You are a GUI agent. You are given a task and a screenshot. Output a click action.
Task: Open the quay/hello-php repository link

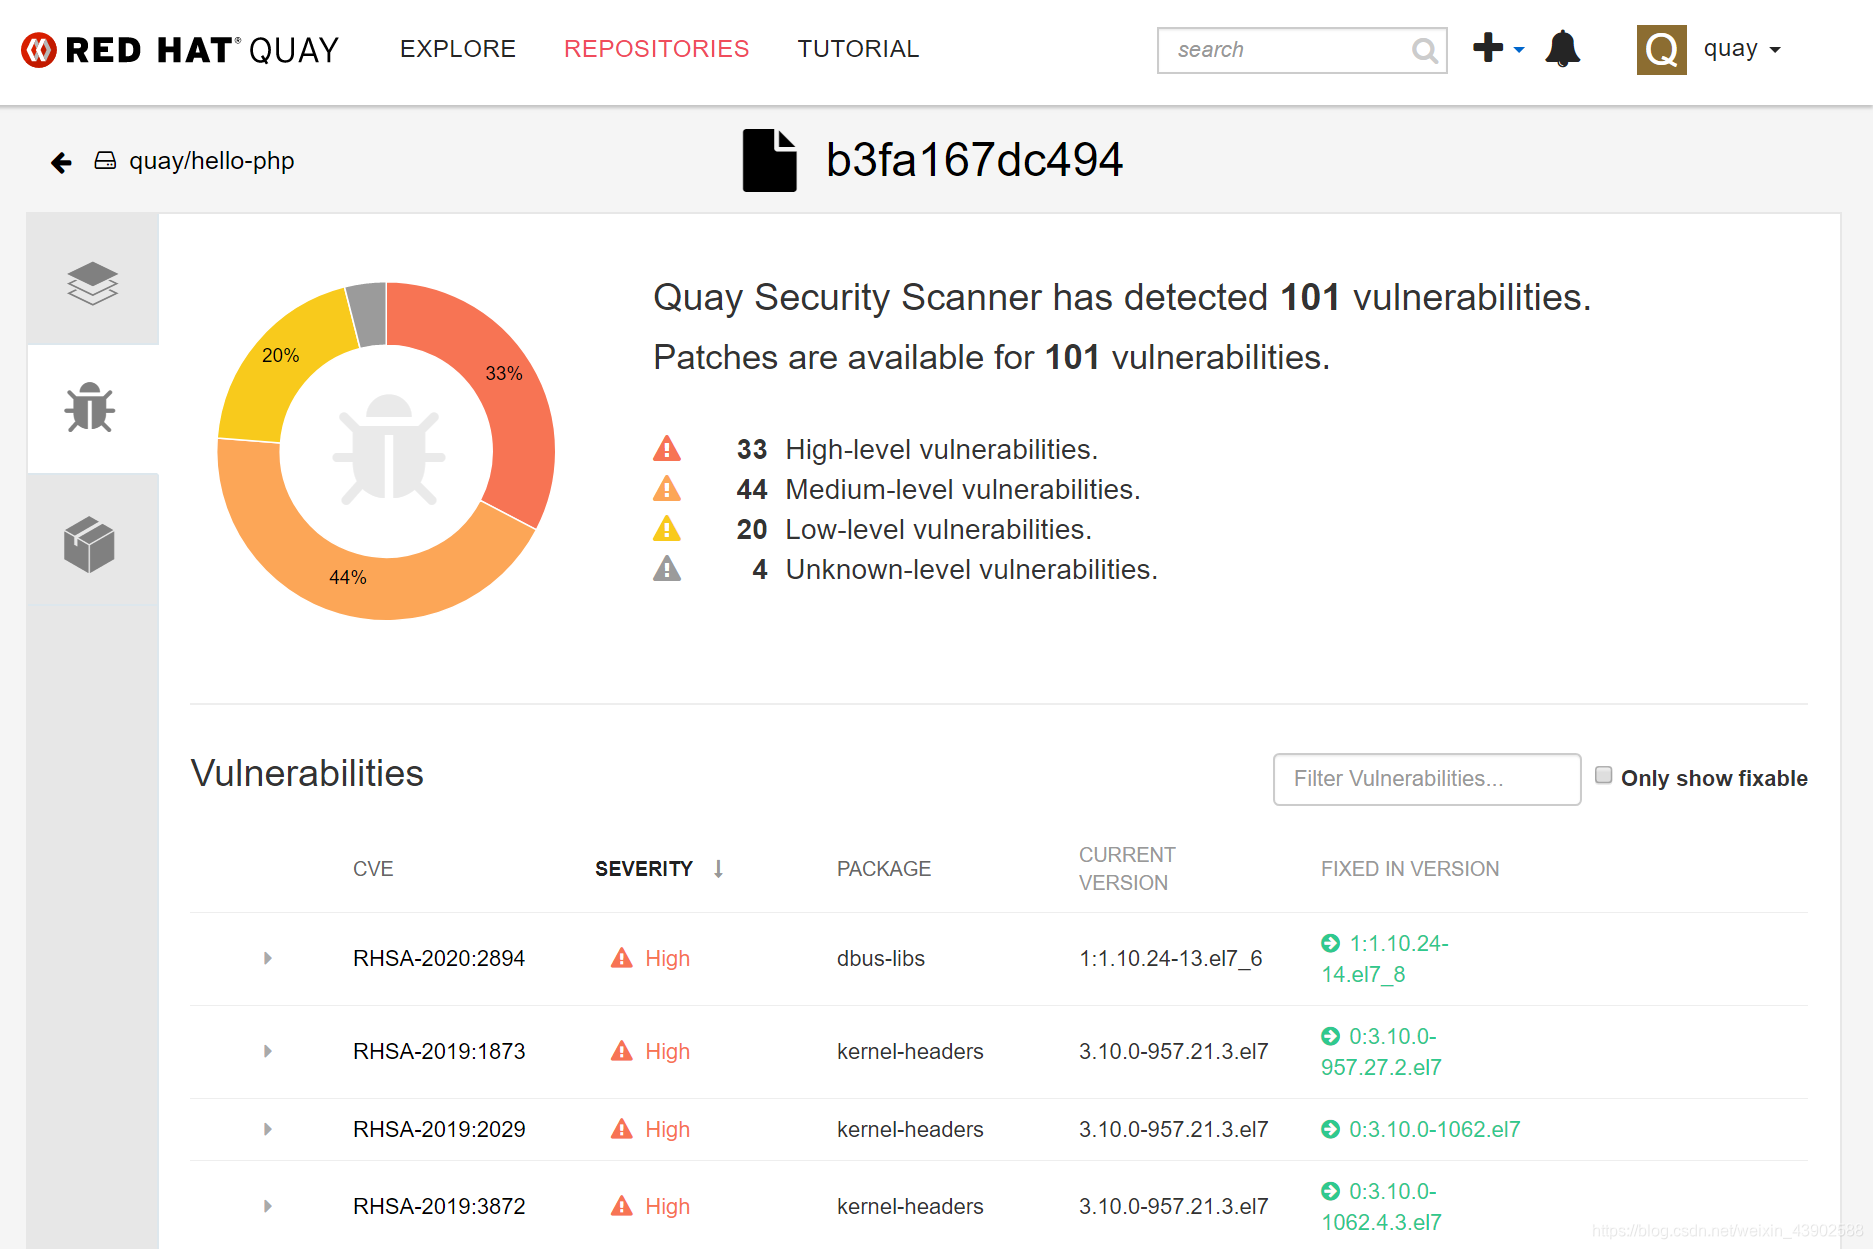[x=211, y=161]
